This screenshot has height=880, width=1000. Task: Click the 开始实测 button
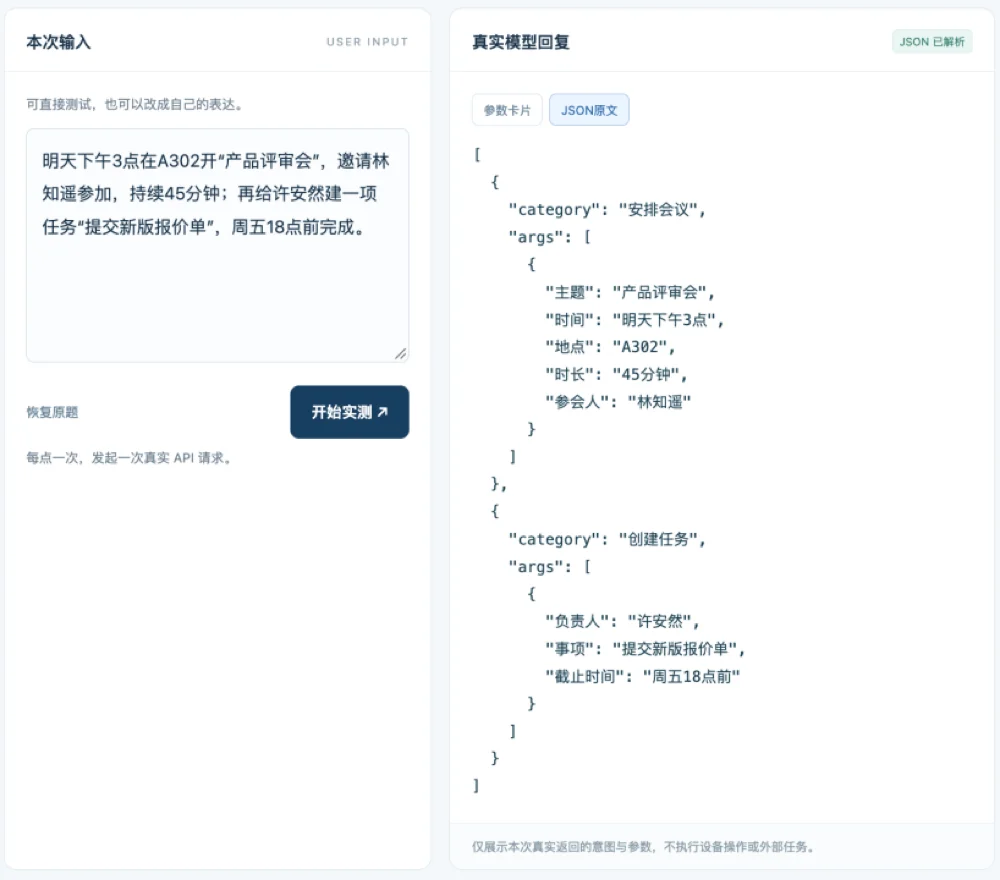pos(349,412)
